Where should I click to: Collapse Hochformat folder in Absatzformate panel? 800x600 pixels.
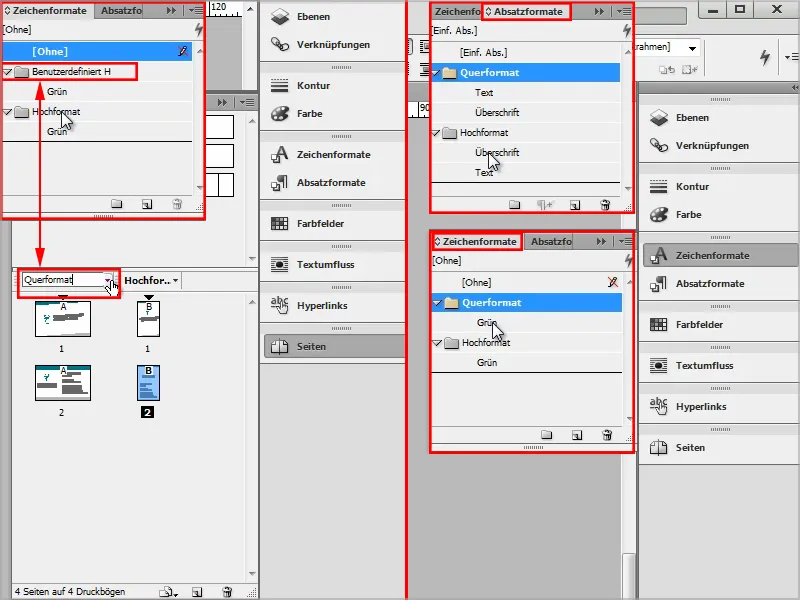[436, 133]
